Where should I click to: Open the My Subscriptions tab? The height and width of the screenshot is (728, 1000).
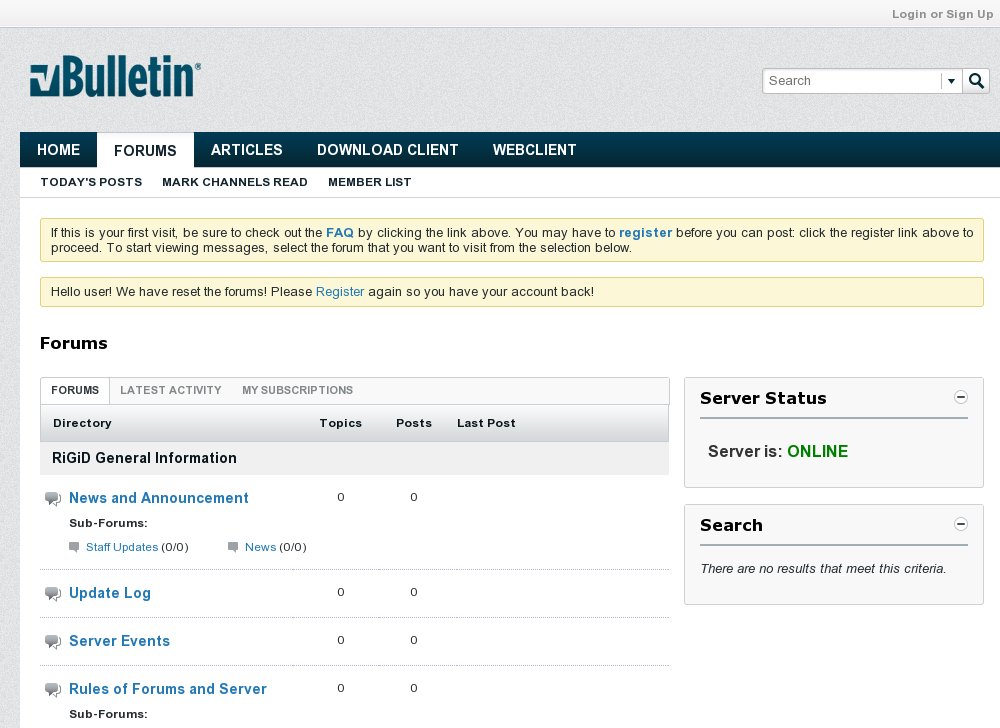[x=297, y=390]
